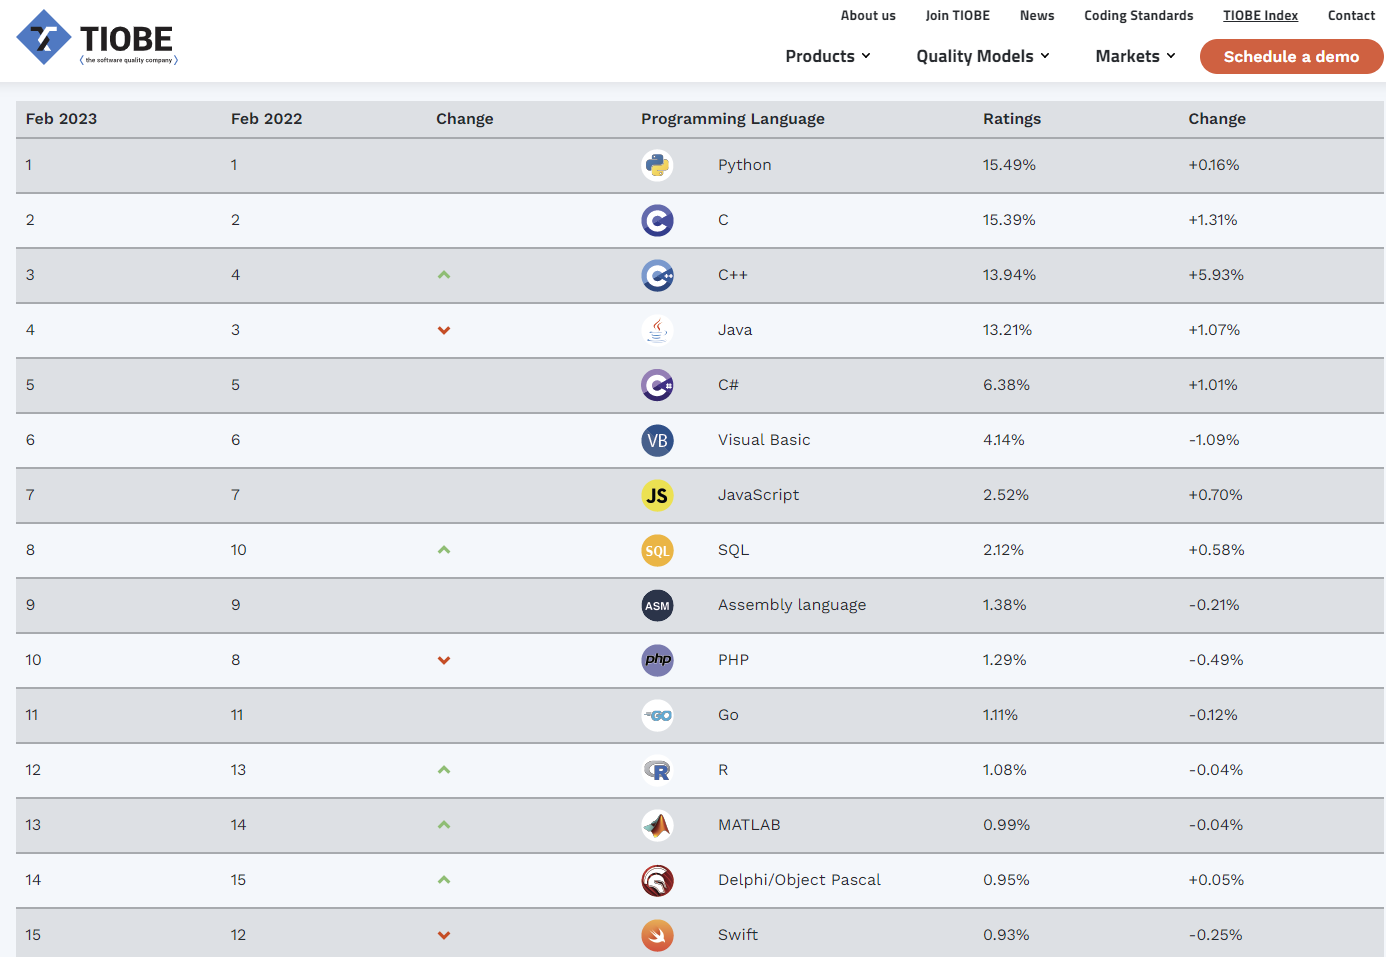Click the JavaScript language name
Viewport: 1386px width, 957px height.
point(759,495)
